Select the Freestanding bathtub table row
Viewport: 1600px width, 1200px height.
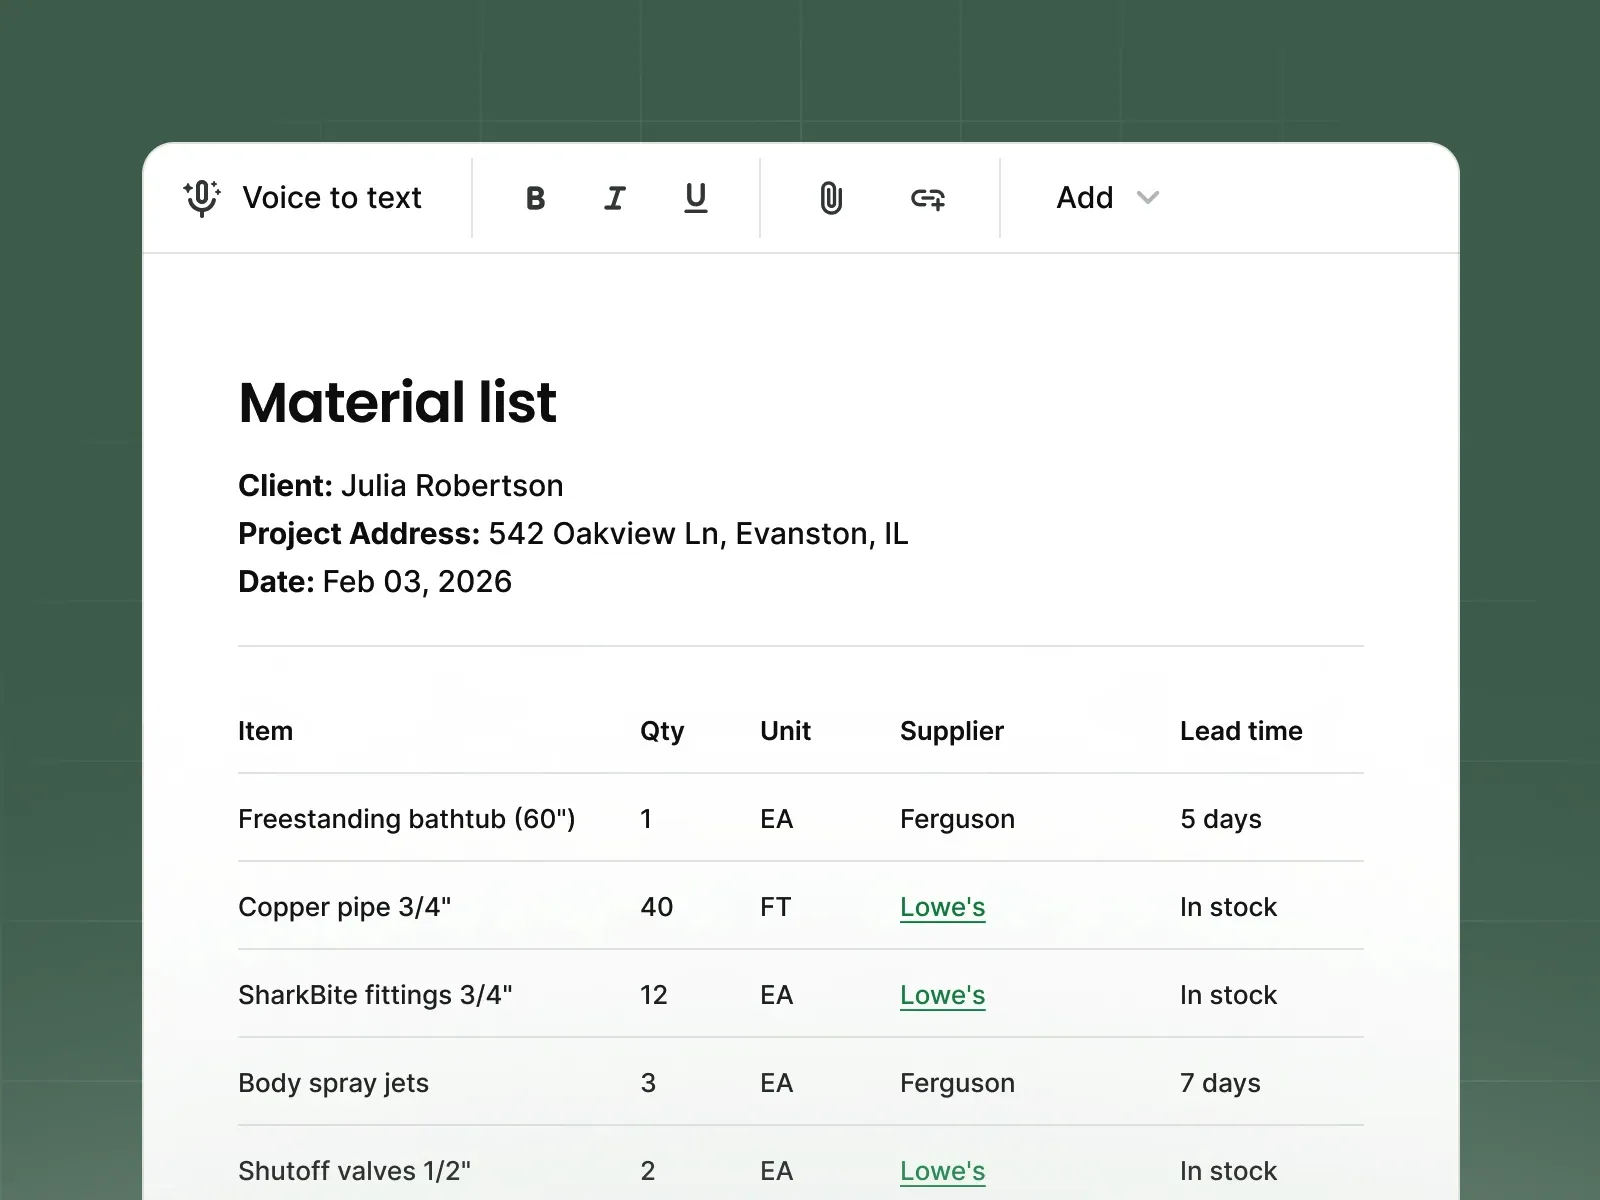(406, 818)
